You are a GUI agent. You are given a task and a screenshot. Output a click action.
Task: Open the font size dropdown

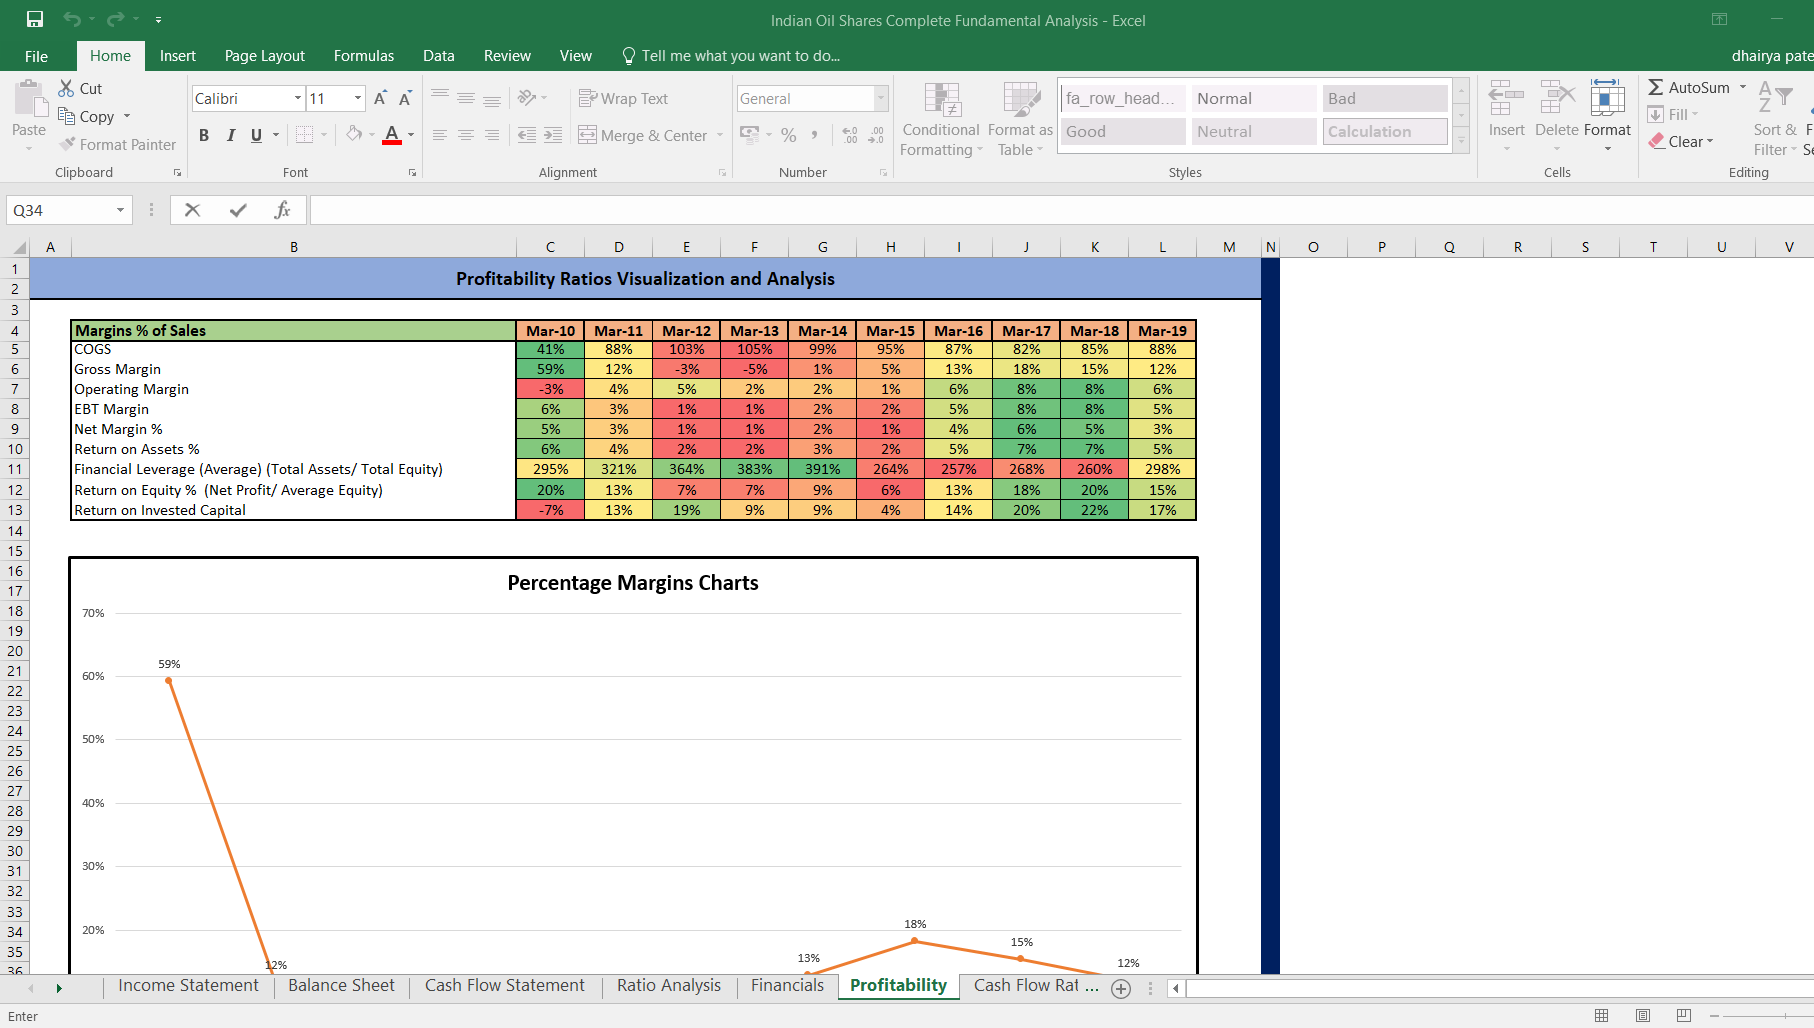click(x=358, y=98)
